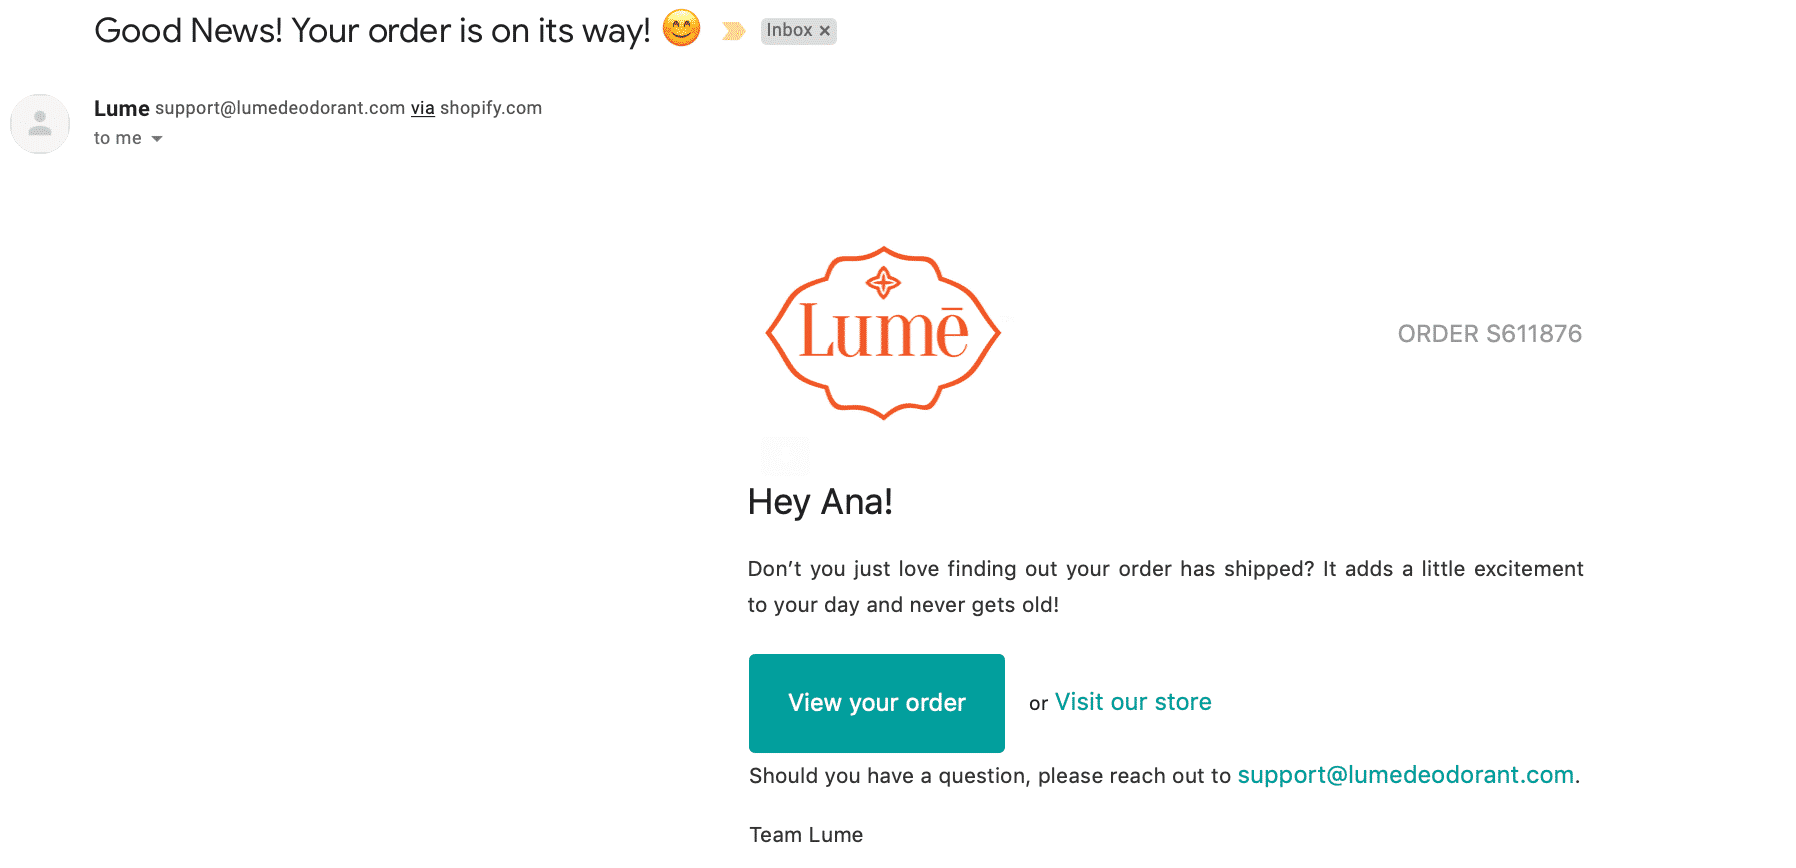Click the yellow importance marker icon

tap(733, 31)
